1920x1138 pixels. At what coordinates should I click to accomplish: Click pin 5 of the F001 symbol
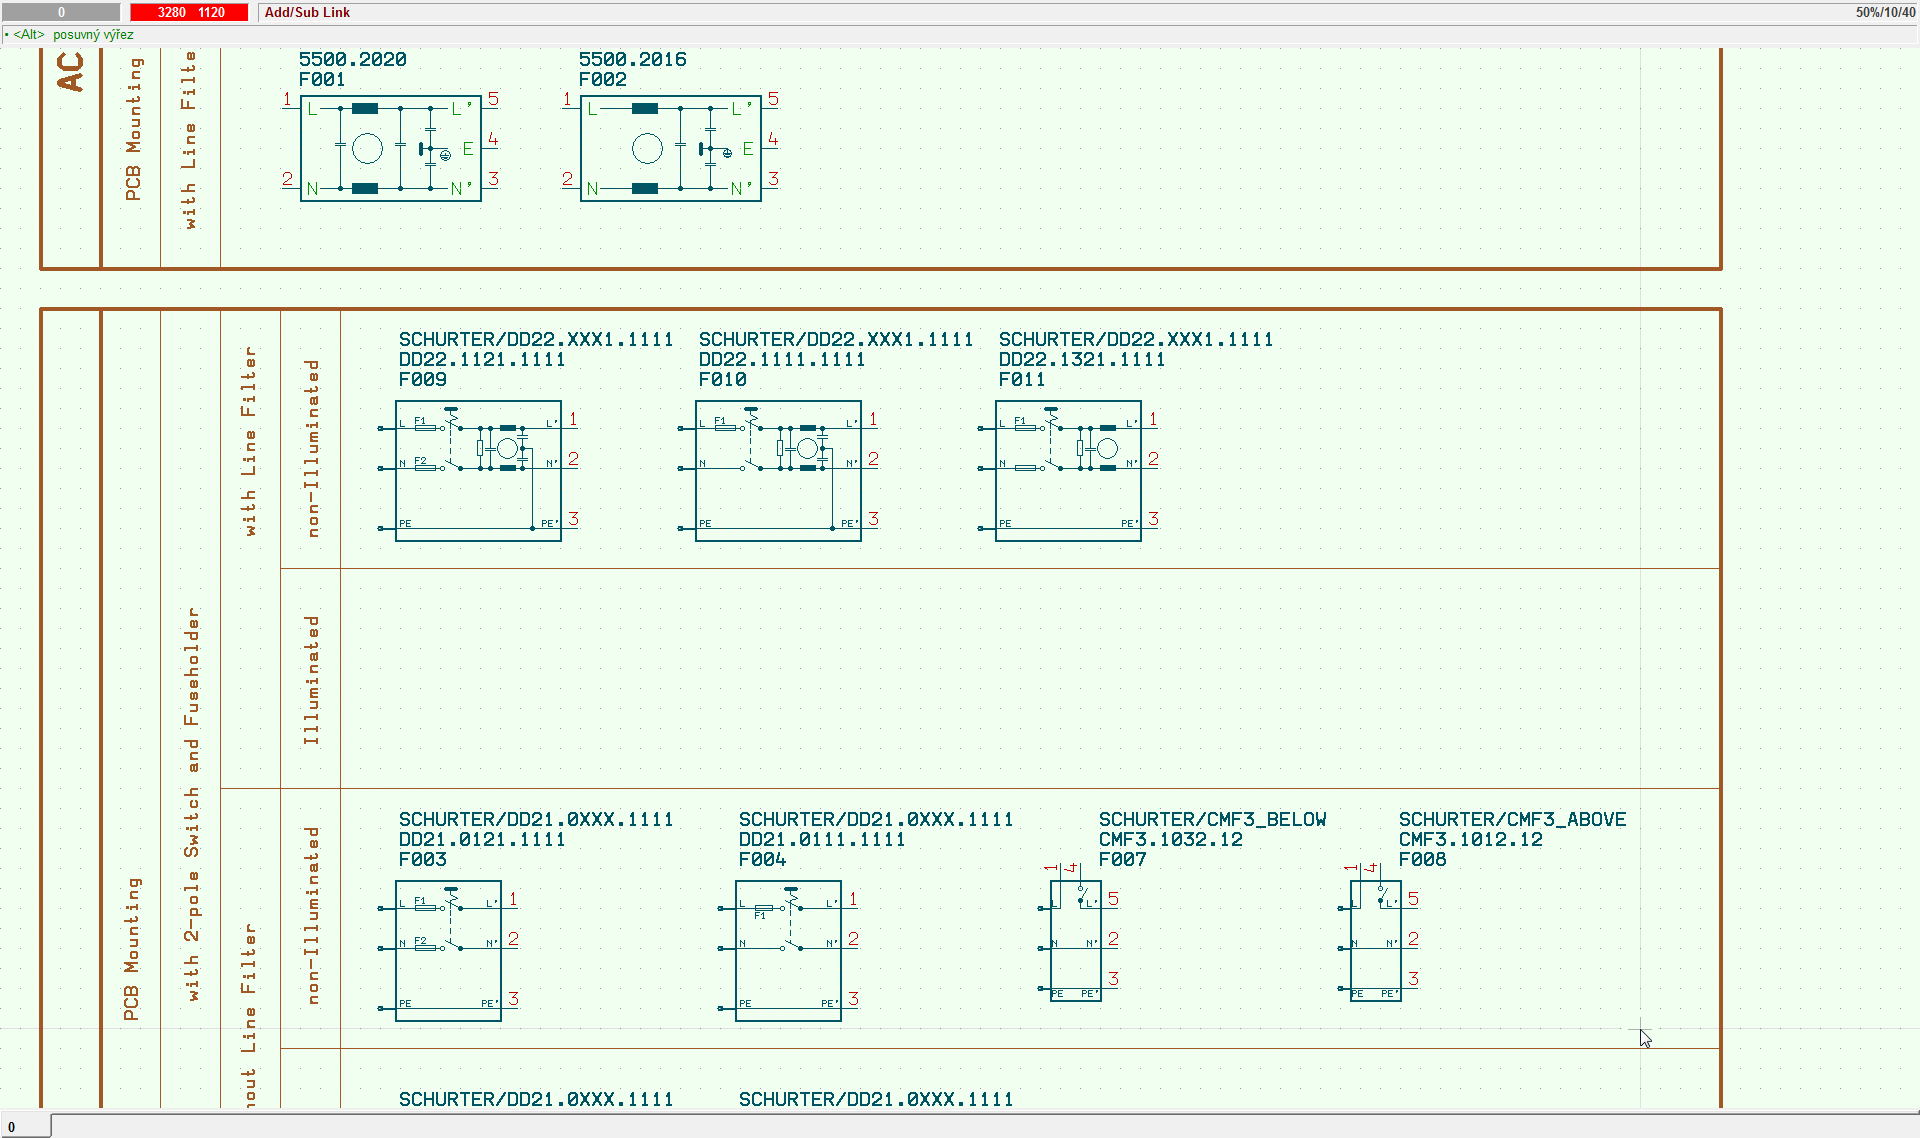[x=493, y=99]
